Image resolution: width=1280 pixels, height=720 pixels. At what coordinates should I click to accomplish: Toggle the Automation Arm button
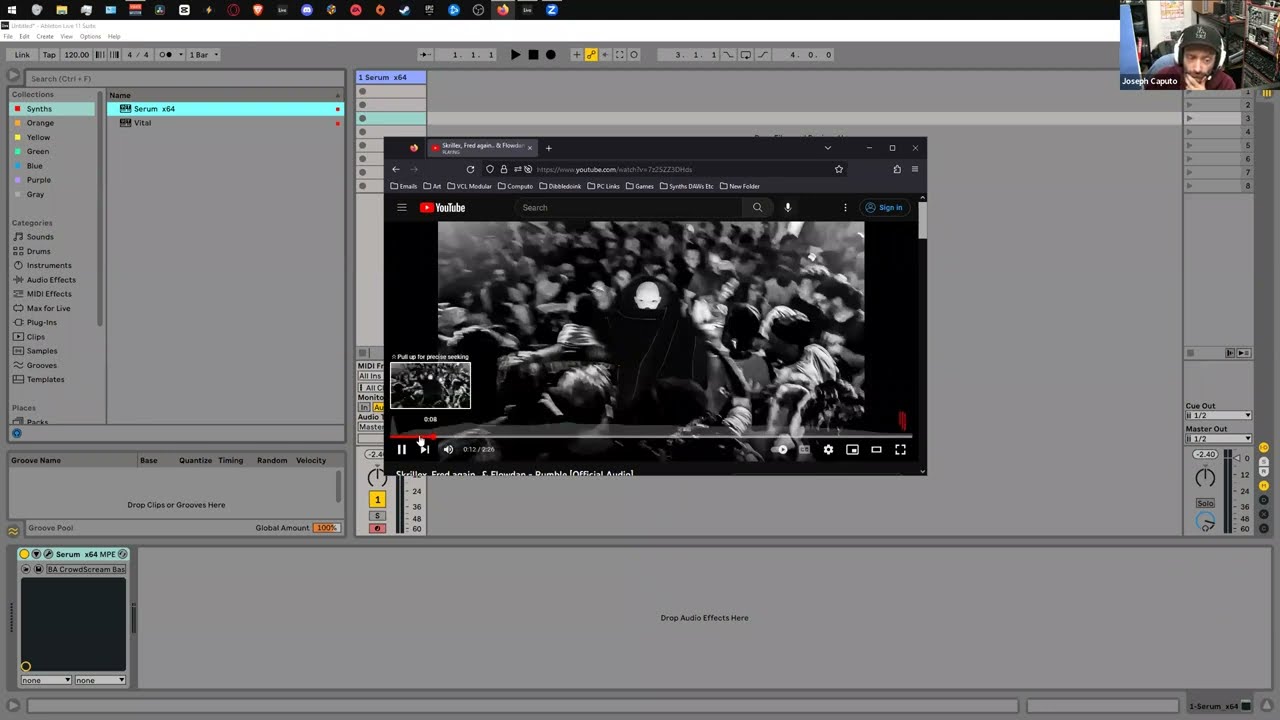[x=591, y=55]
